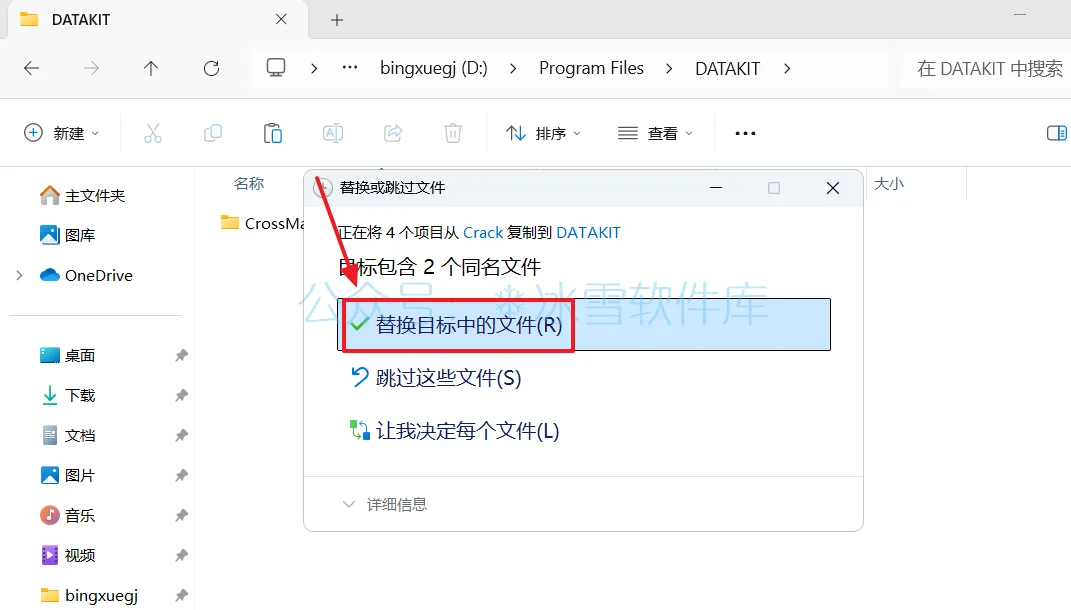This screenshot has width=1071, height=610.
Task: Unpin 图片 using its pin icon
Action: tap(181, 475)
